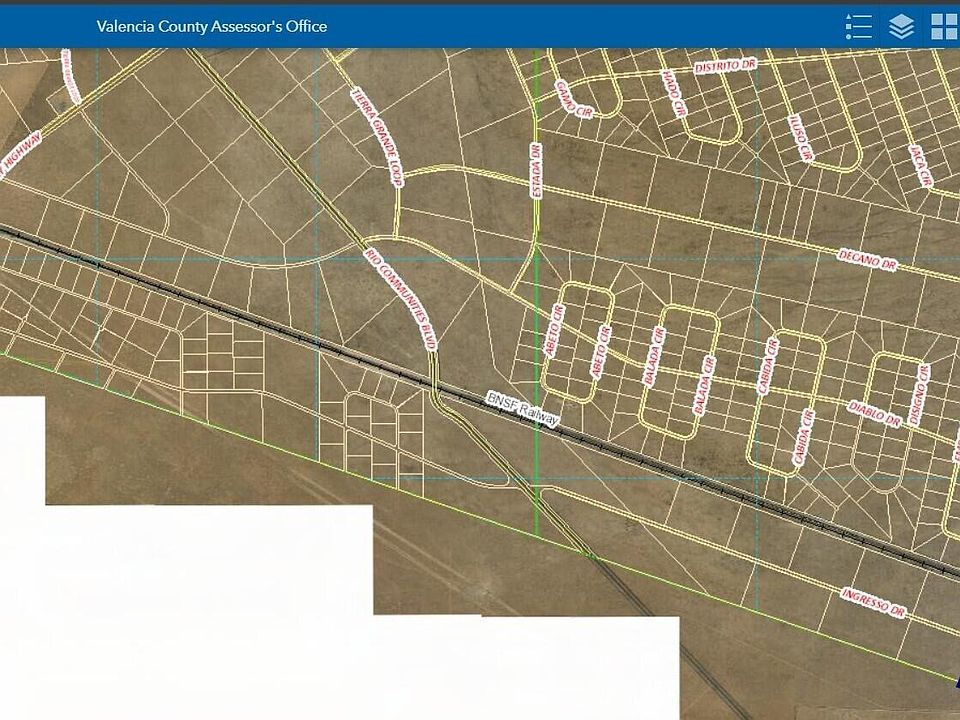Screen dimensions: 960x720
Task: Select the Jaca Cir street label
Action: 921,166
